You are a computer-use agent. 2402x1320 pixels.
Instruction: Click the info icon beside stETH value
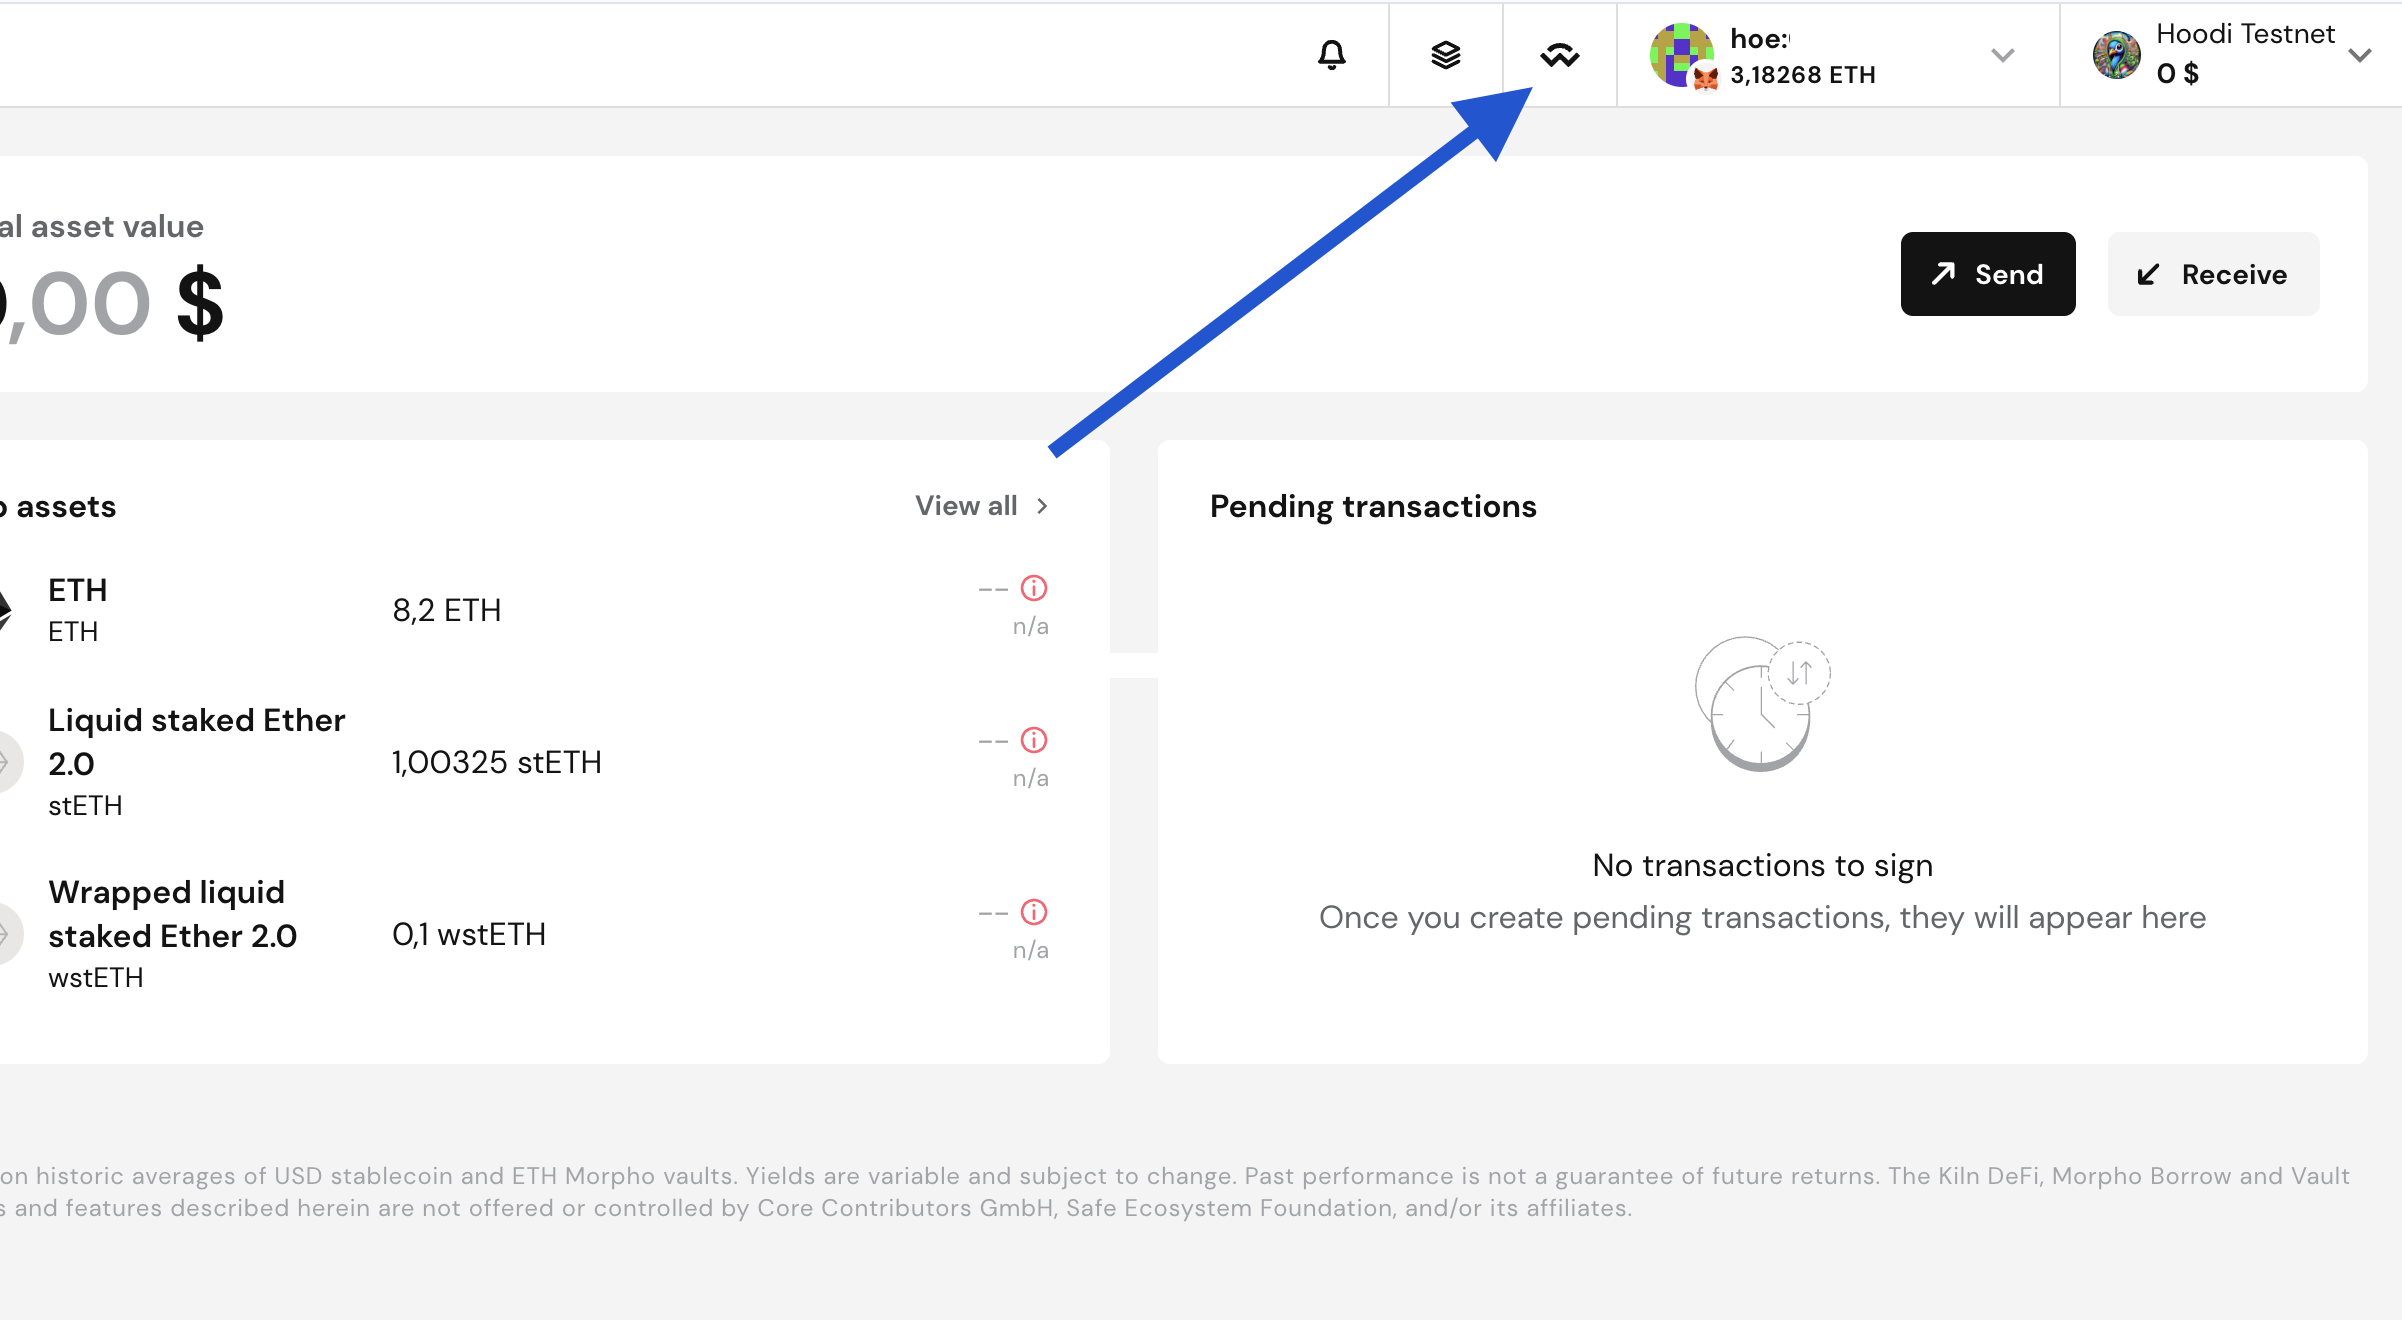pos(1033,741)
